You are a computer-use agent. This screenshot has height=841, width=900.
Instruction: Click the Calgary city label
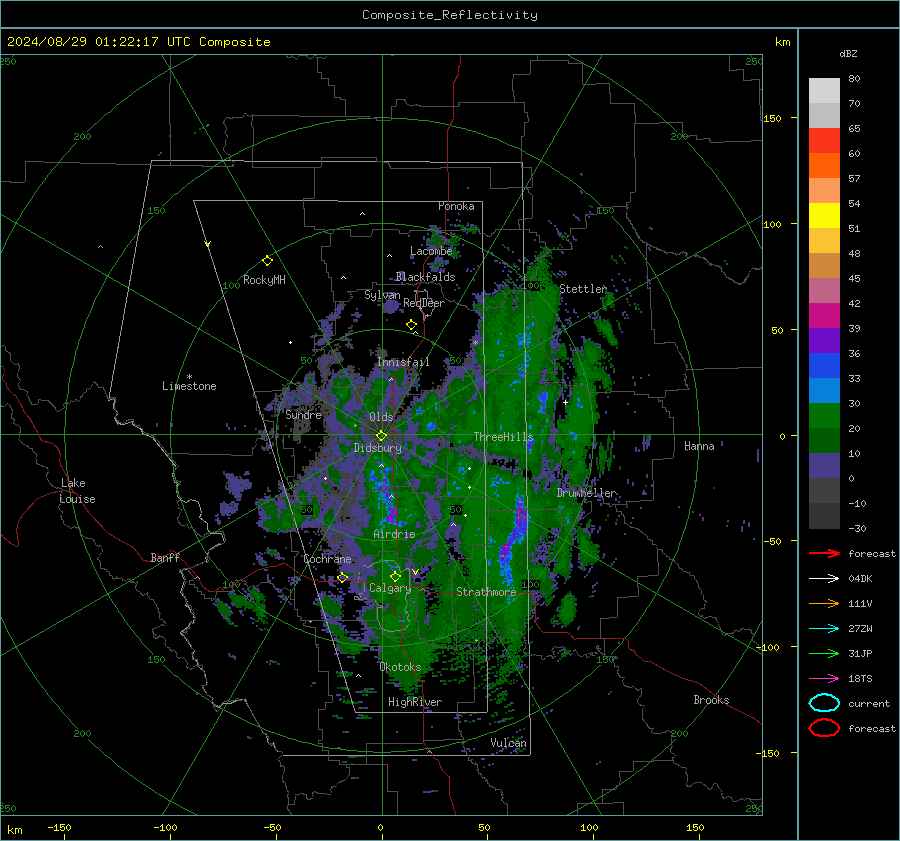click(390, 588)
